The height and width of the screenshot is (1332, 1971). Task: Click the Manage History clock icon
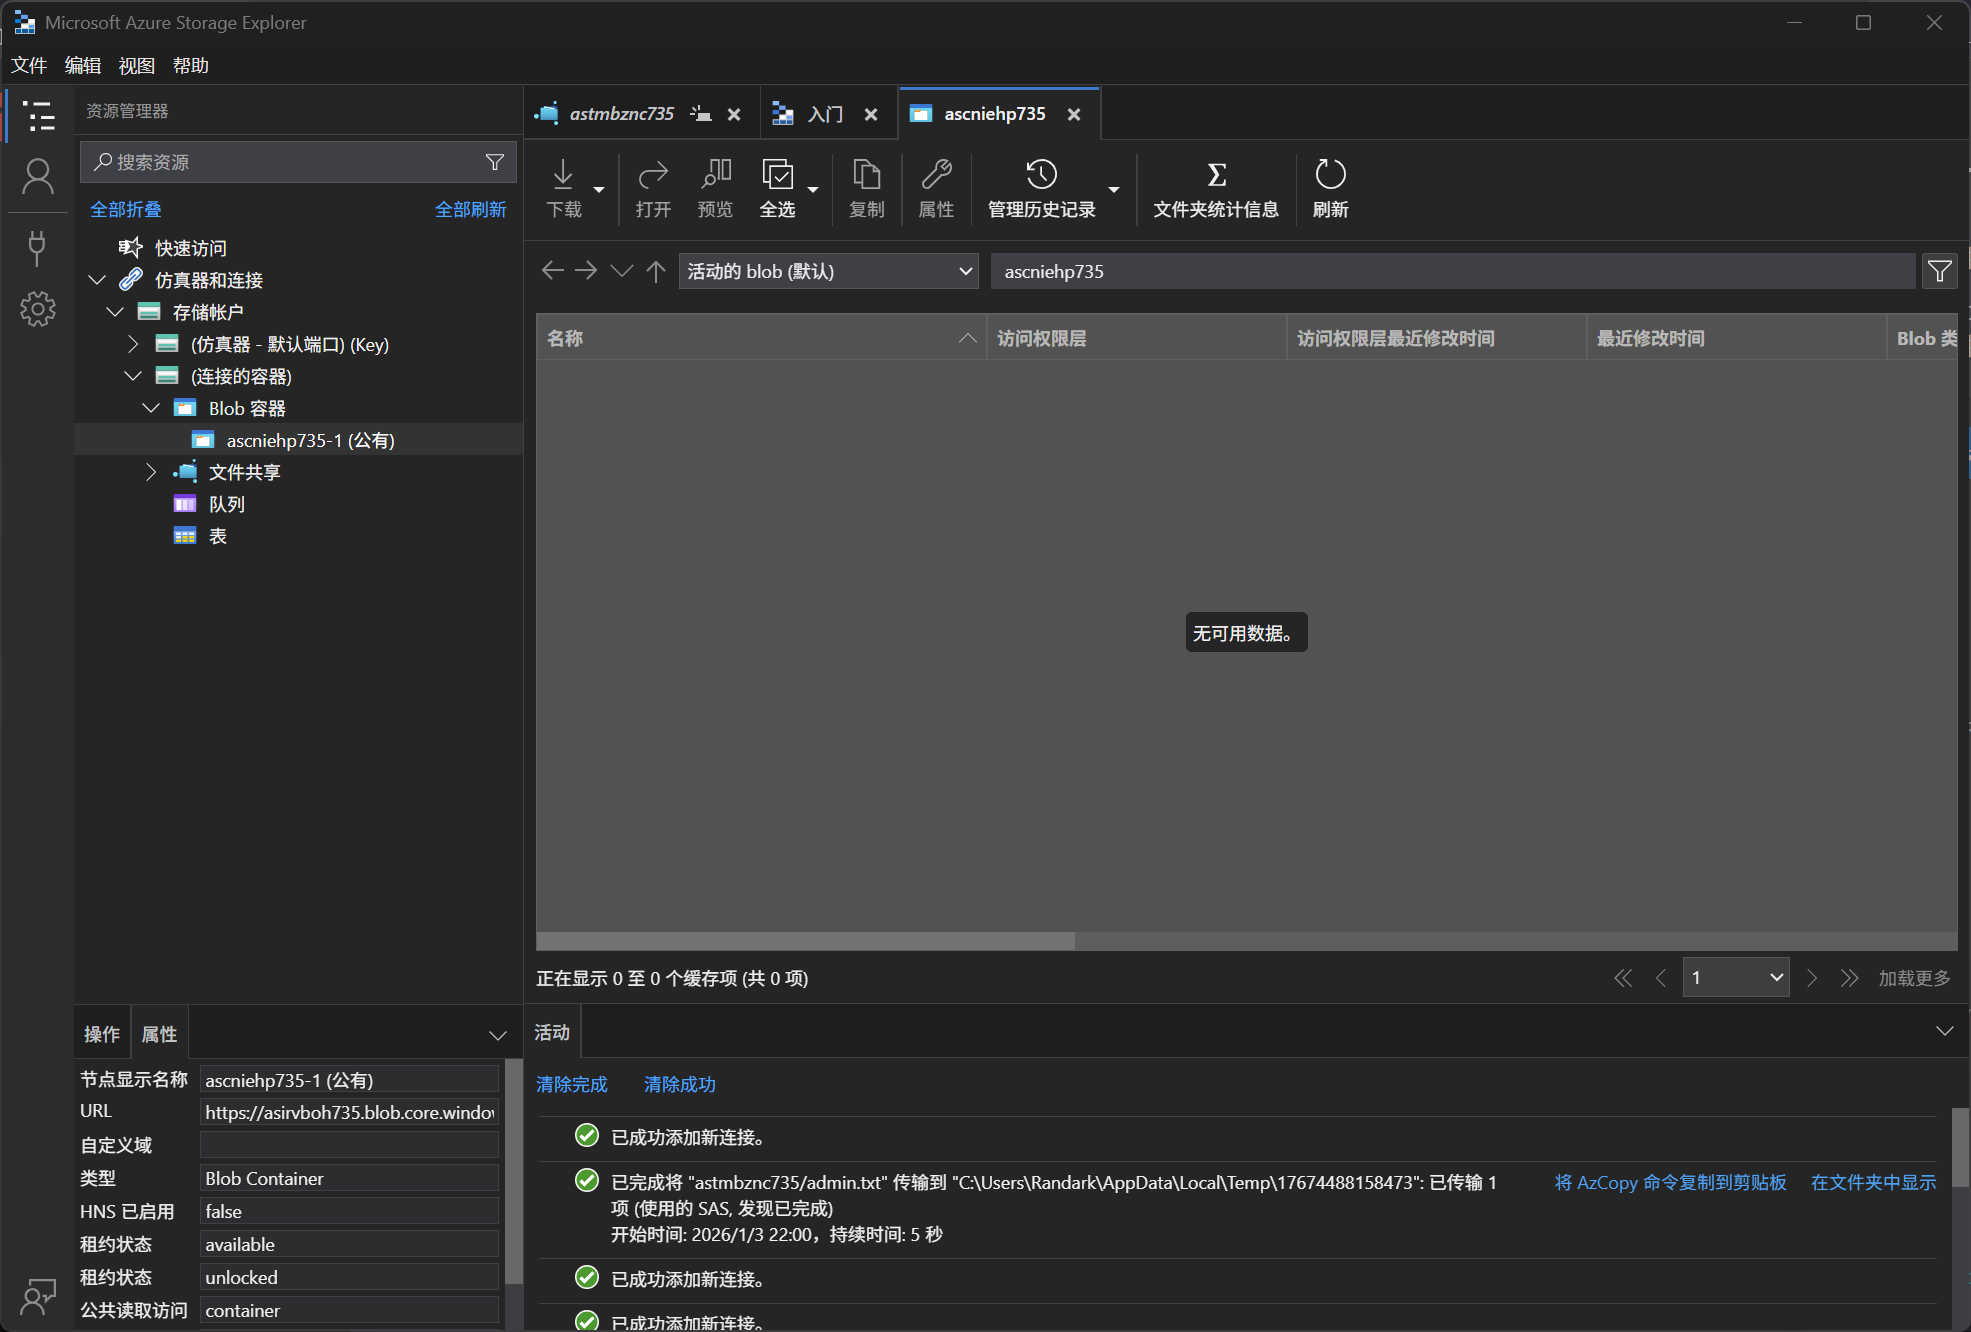point(1041,176)
